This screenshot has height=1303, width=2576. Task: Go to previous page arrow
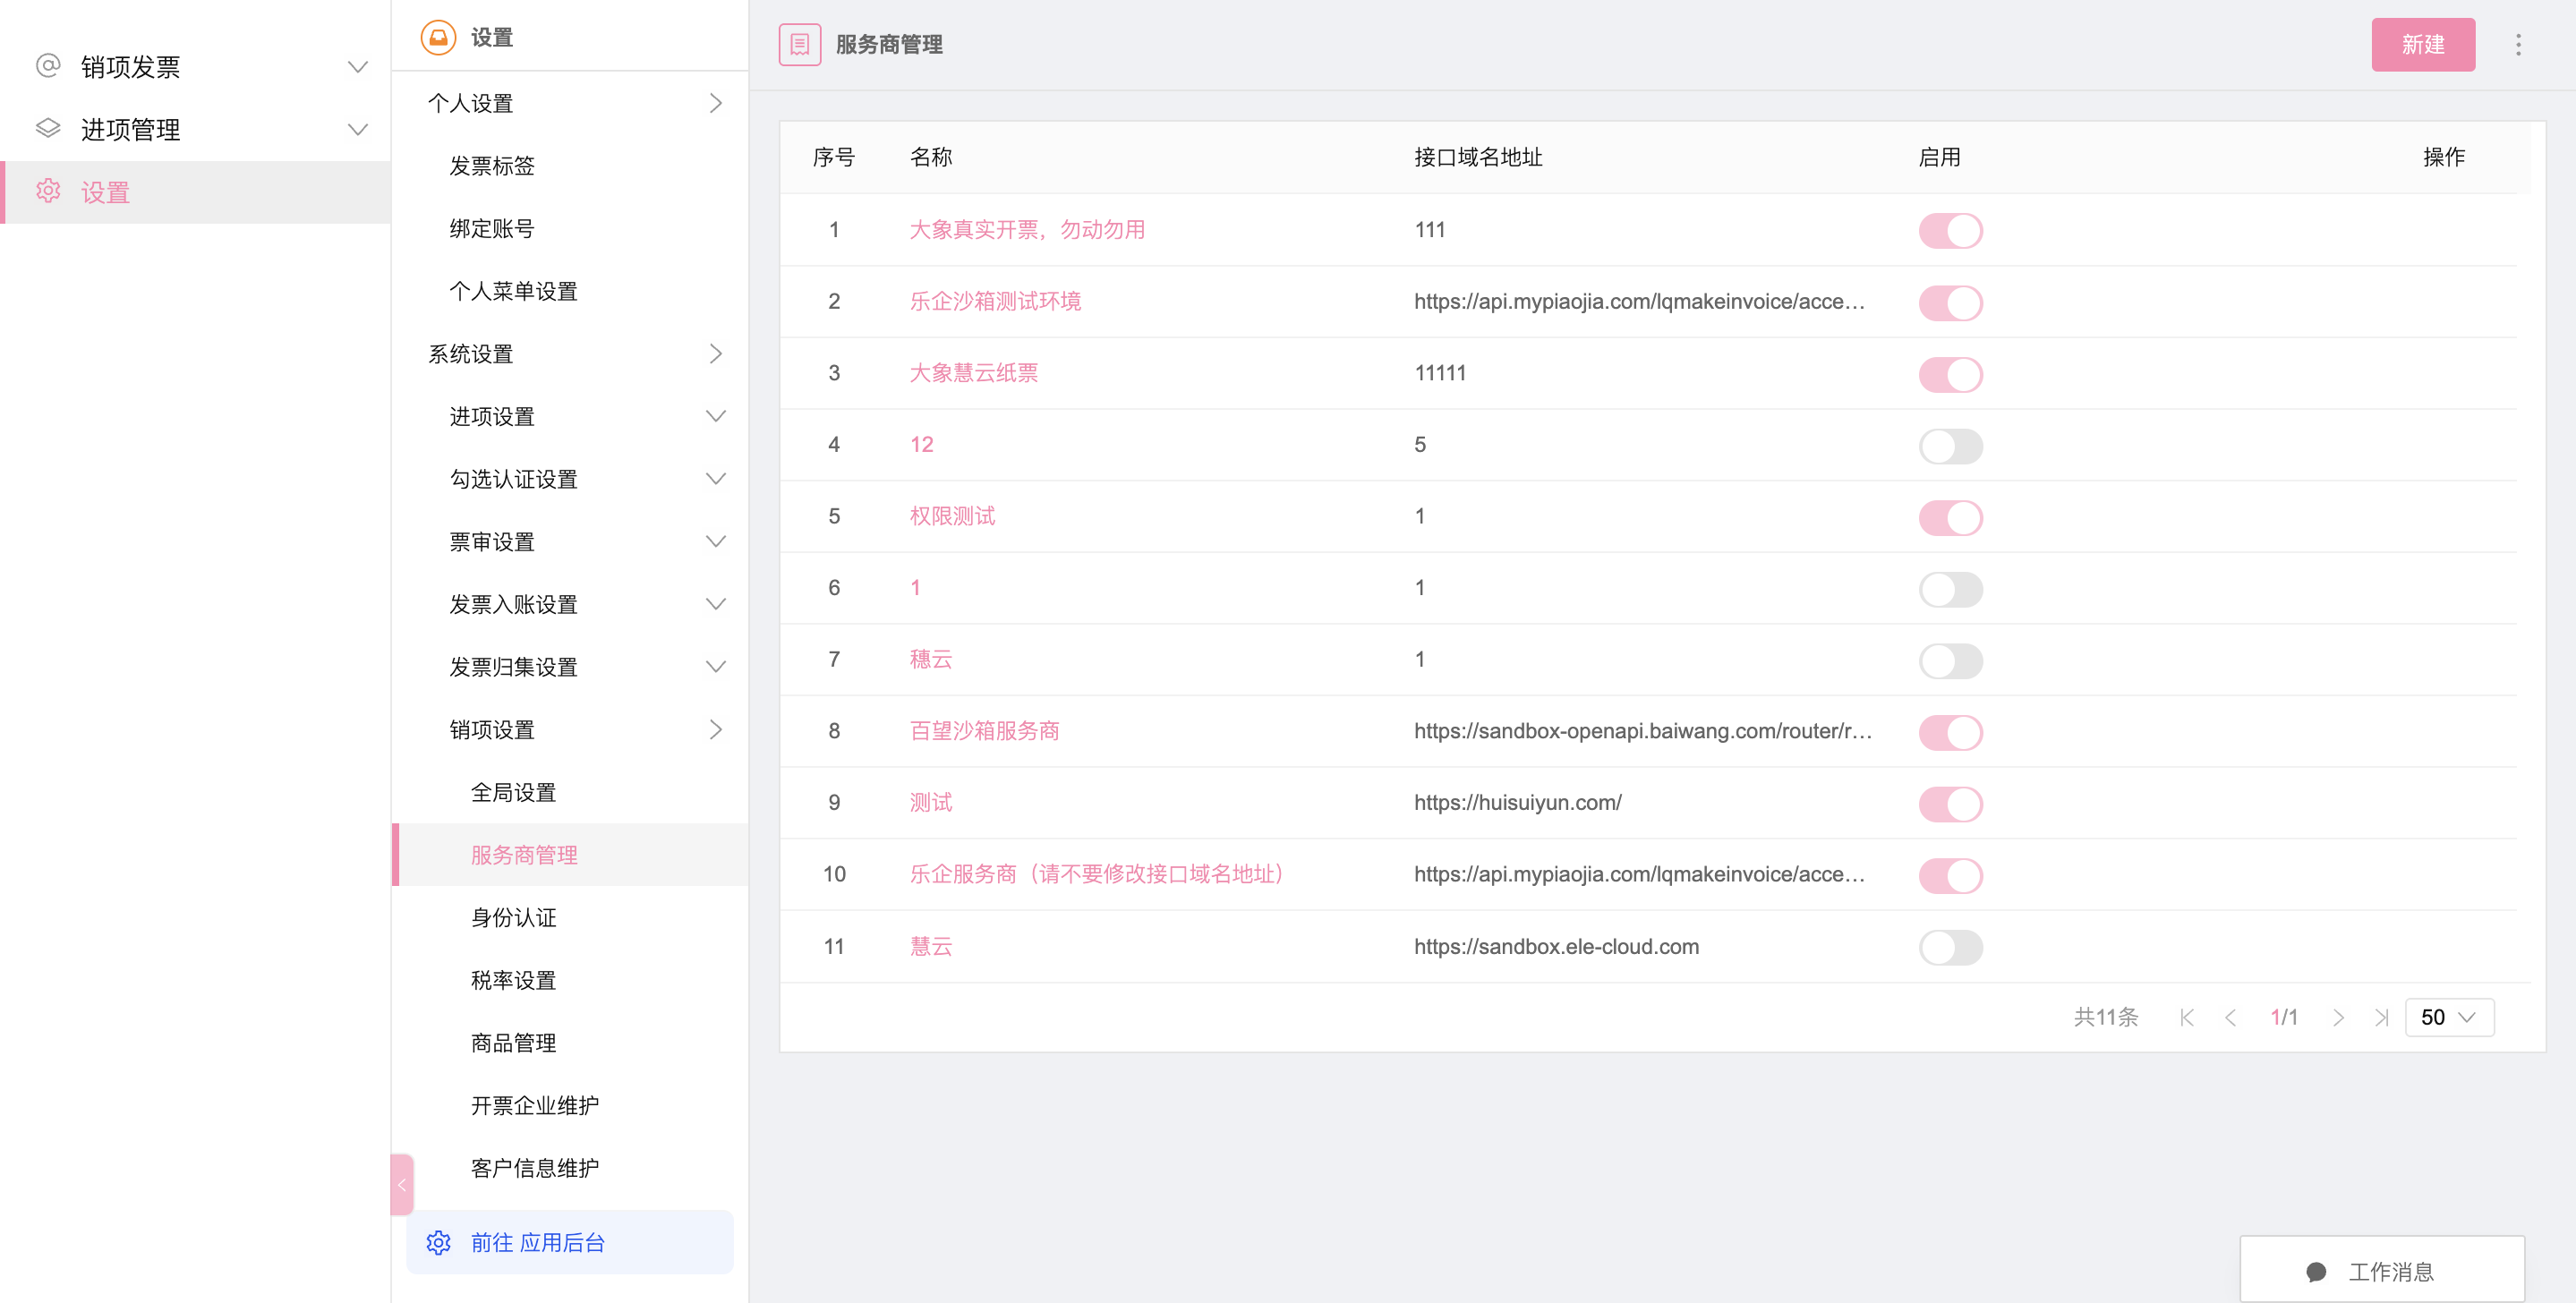[2230, 1017]
